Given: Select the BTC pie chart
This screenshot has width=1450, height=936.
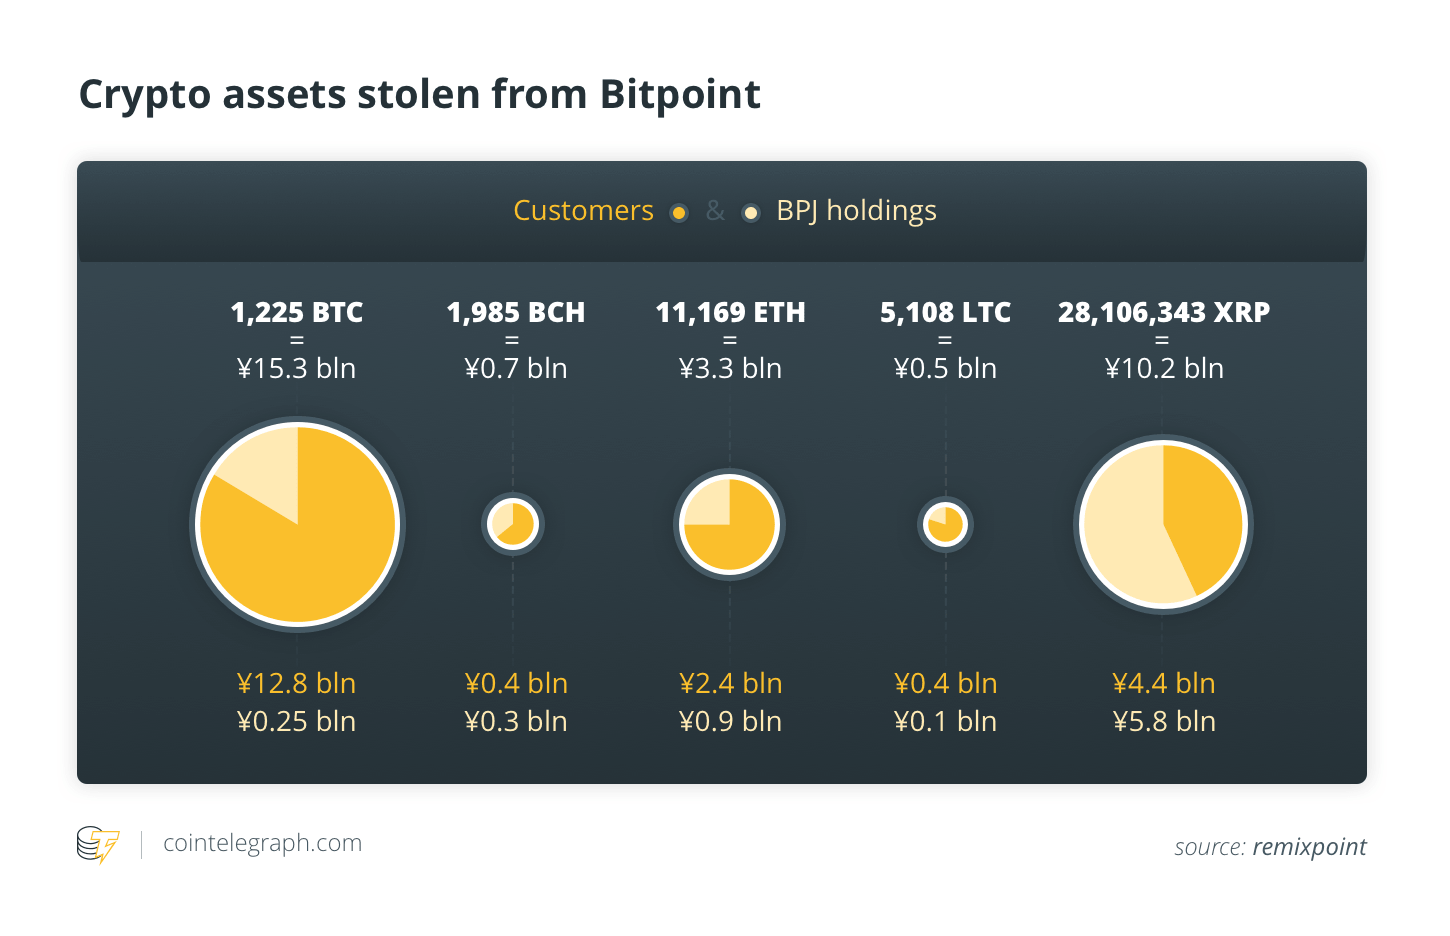Looking at the screenshot, I should click(x=297, y=525).
